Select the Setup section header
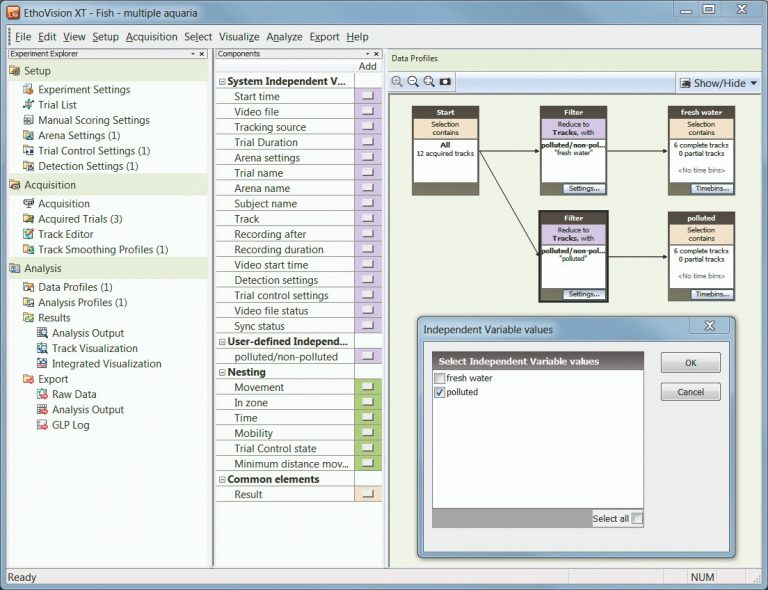This screenshot has width=768, height=590. pyautogui.click(x=108, y=71)
